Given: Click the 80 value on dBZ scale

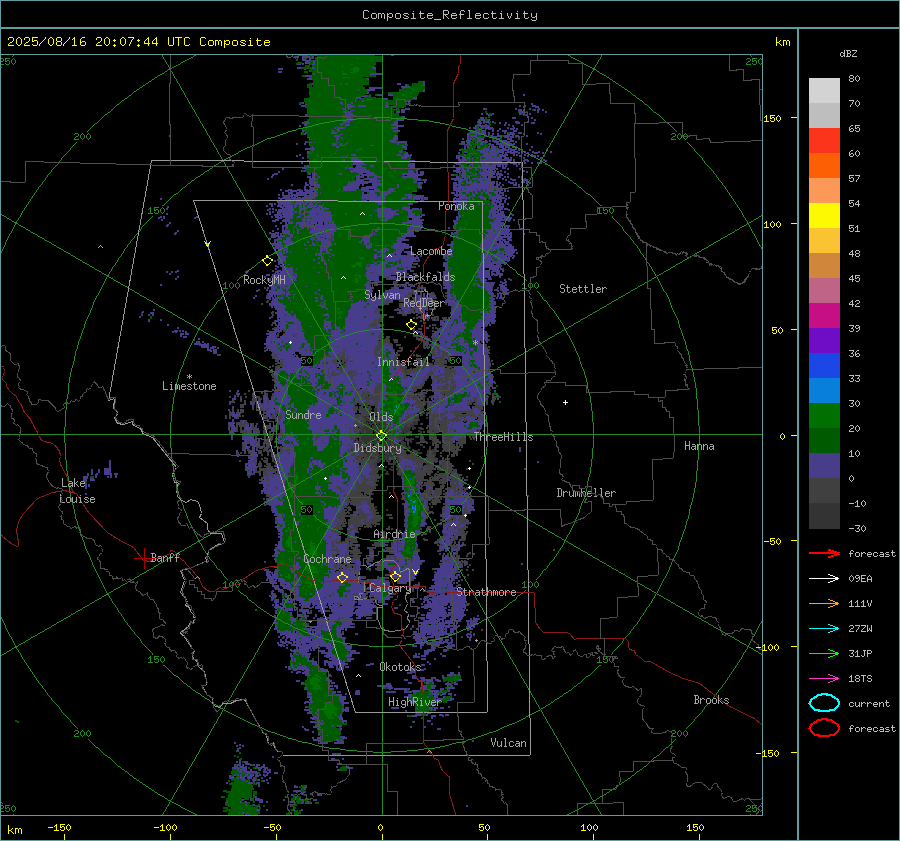Looking at the screenshot, I should coord(854,79).
